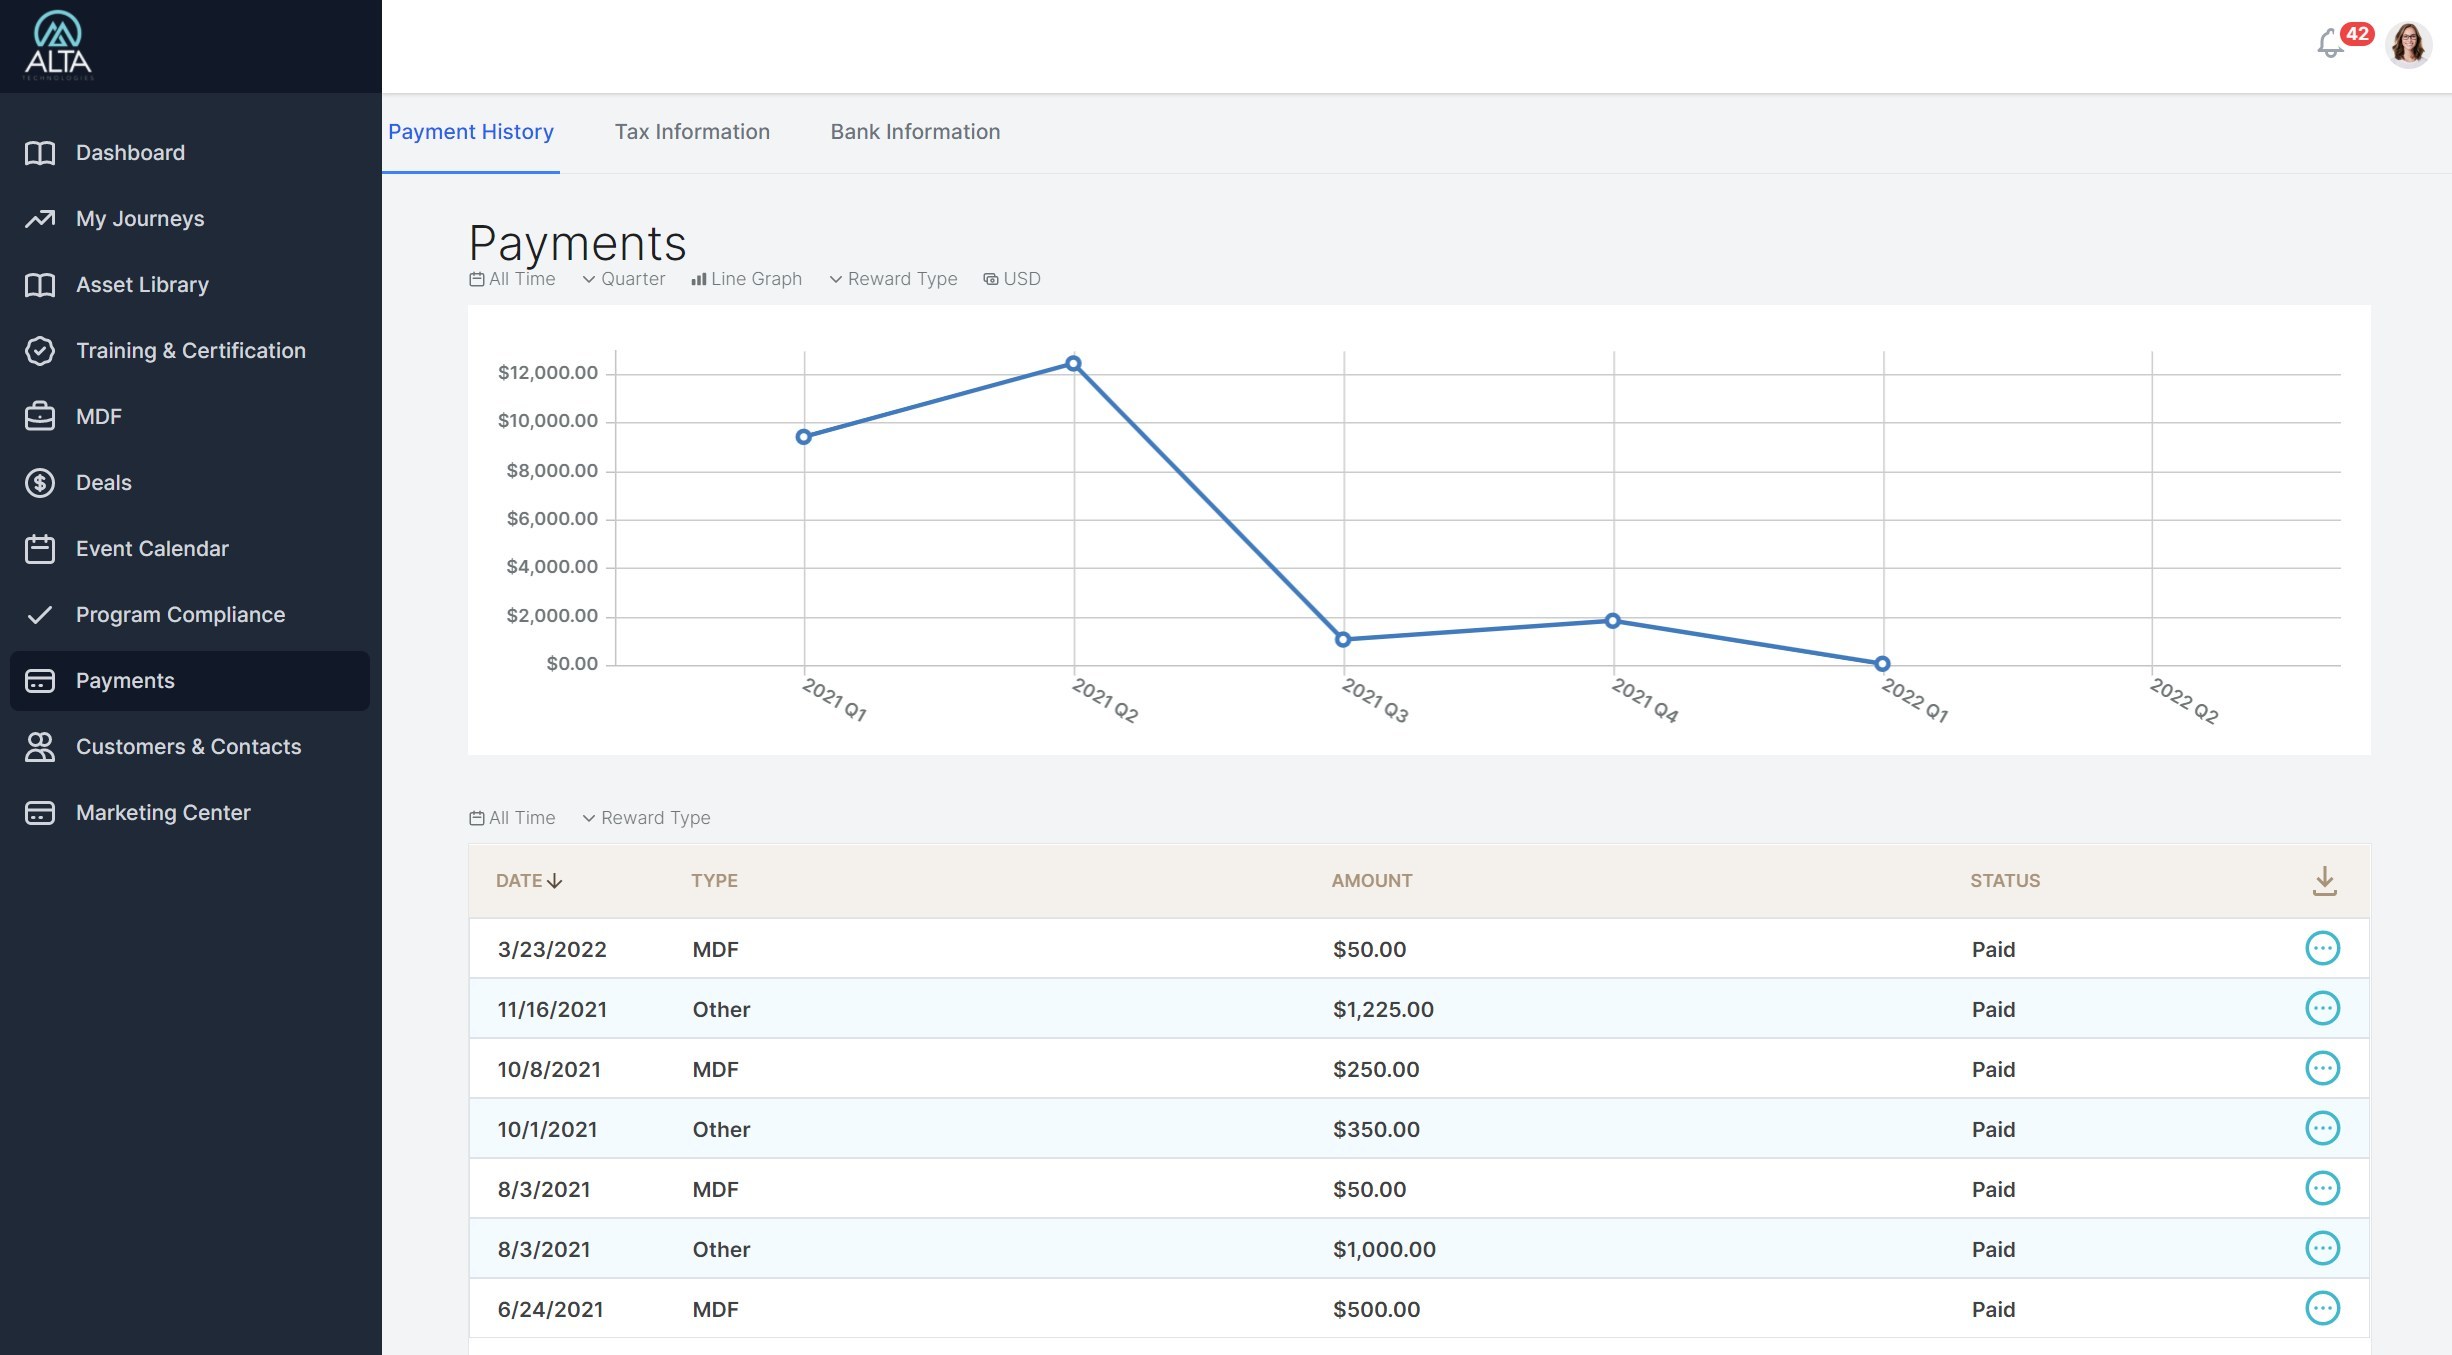This screenshot has width=2452, height=1355.
Task: Change Line Graph chart type
Action: 746,279
